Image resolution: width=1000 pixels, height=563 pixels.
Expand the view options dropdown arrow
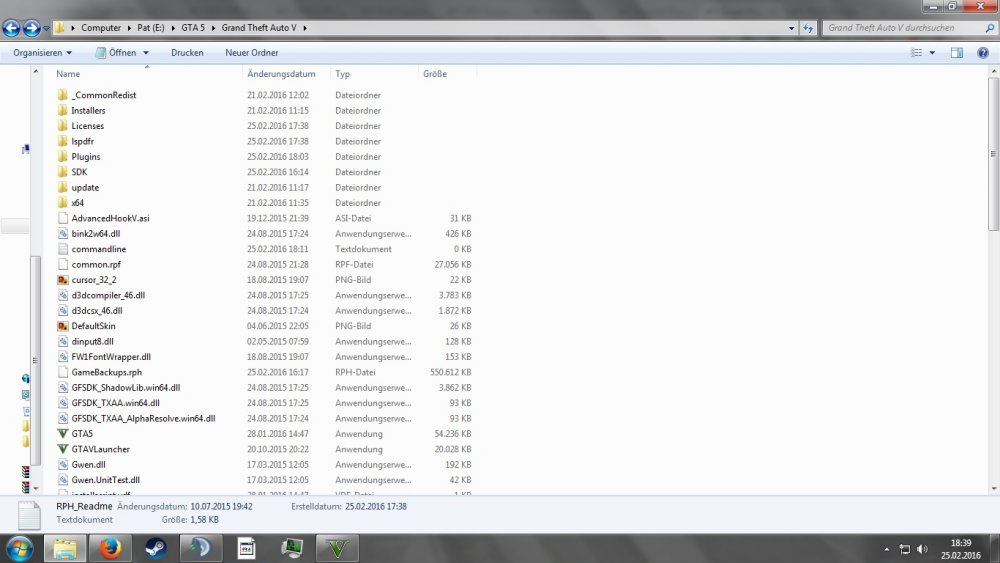coord(932,53)
